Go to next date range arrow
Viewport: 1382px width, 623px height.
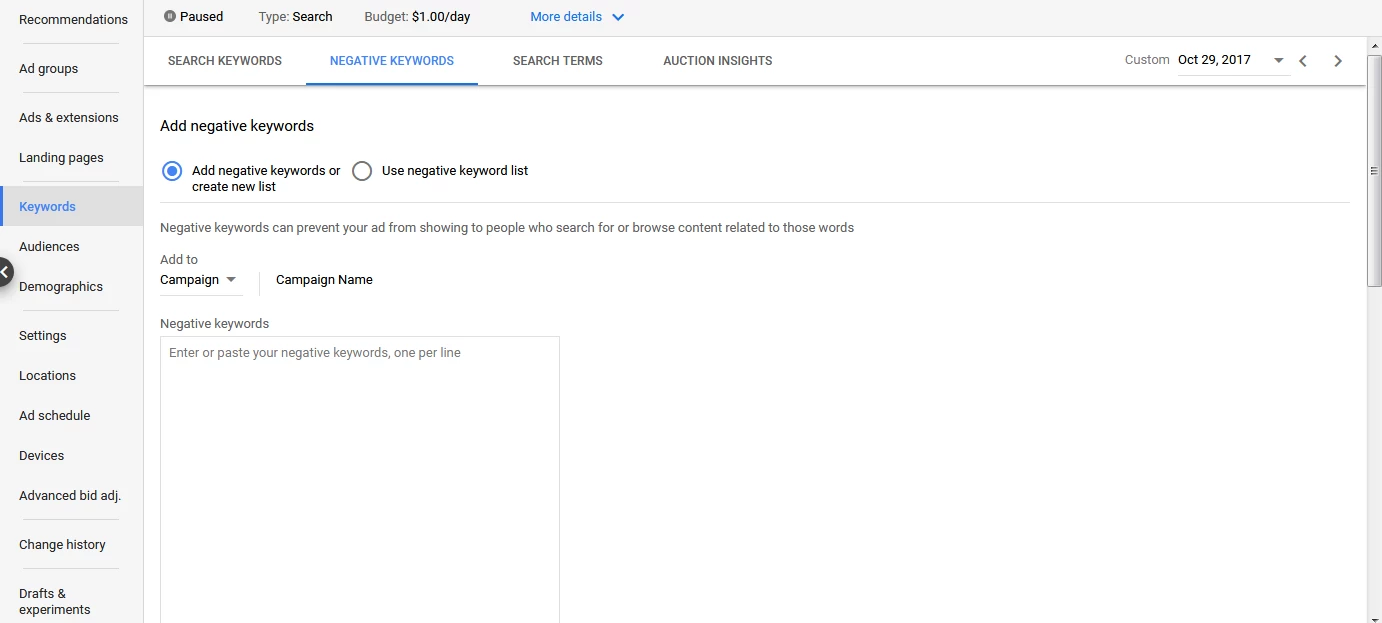coord(1338,61)
